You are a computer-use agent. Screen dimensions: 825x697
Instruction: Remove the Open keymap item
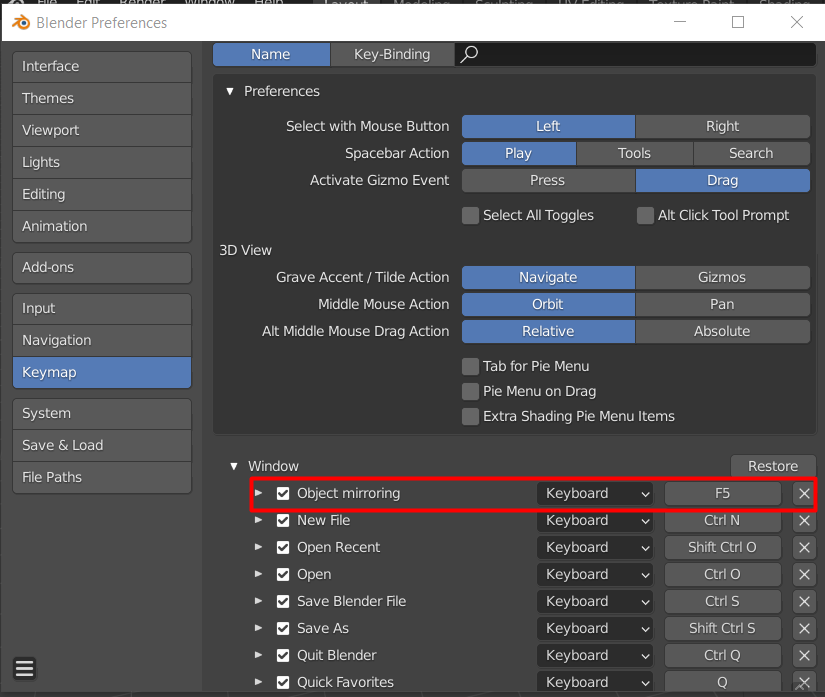tap(804, 574)
